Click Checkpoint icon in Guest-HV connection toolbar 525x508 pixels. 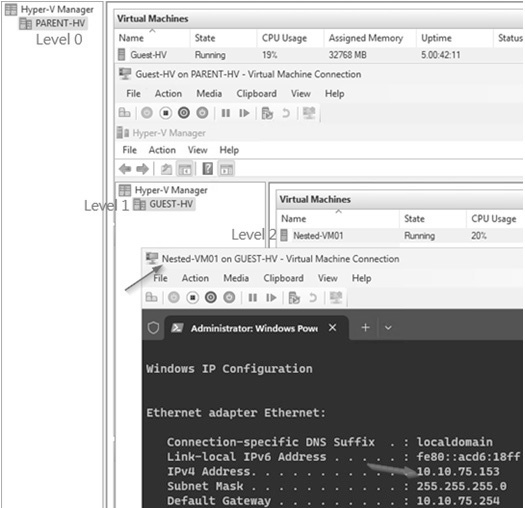click(267, 113)
